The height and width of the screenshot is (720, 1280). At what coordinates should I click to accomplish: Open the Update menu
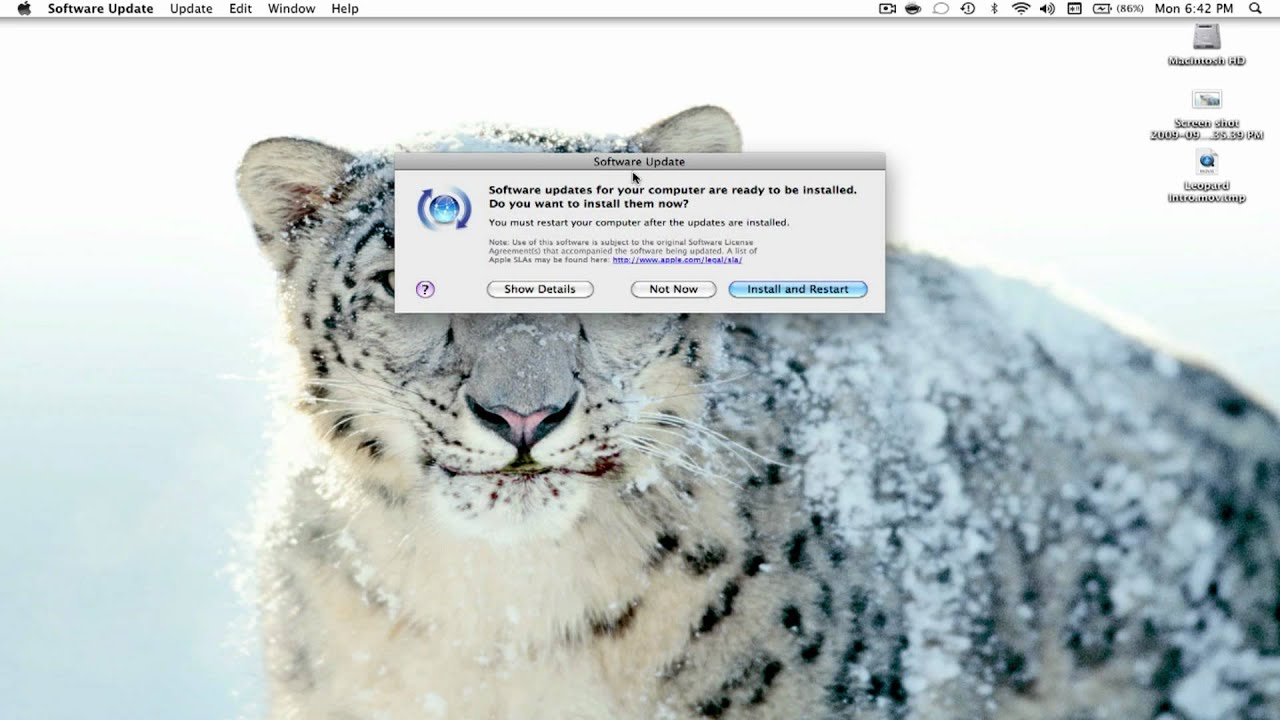coord(191,8)
